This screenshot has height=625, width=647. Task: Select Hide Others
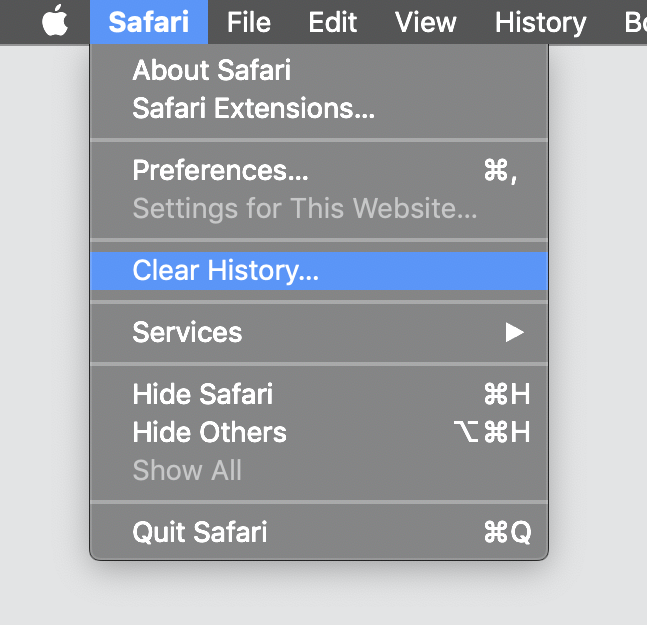(x=319, y=432)
